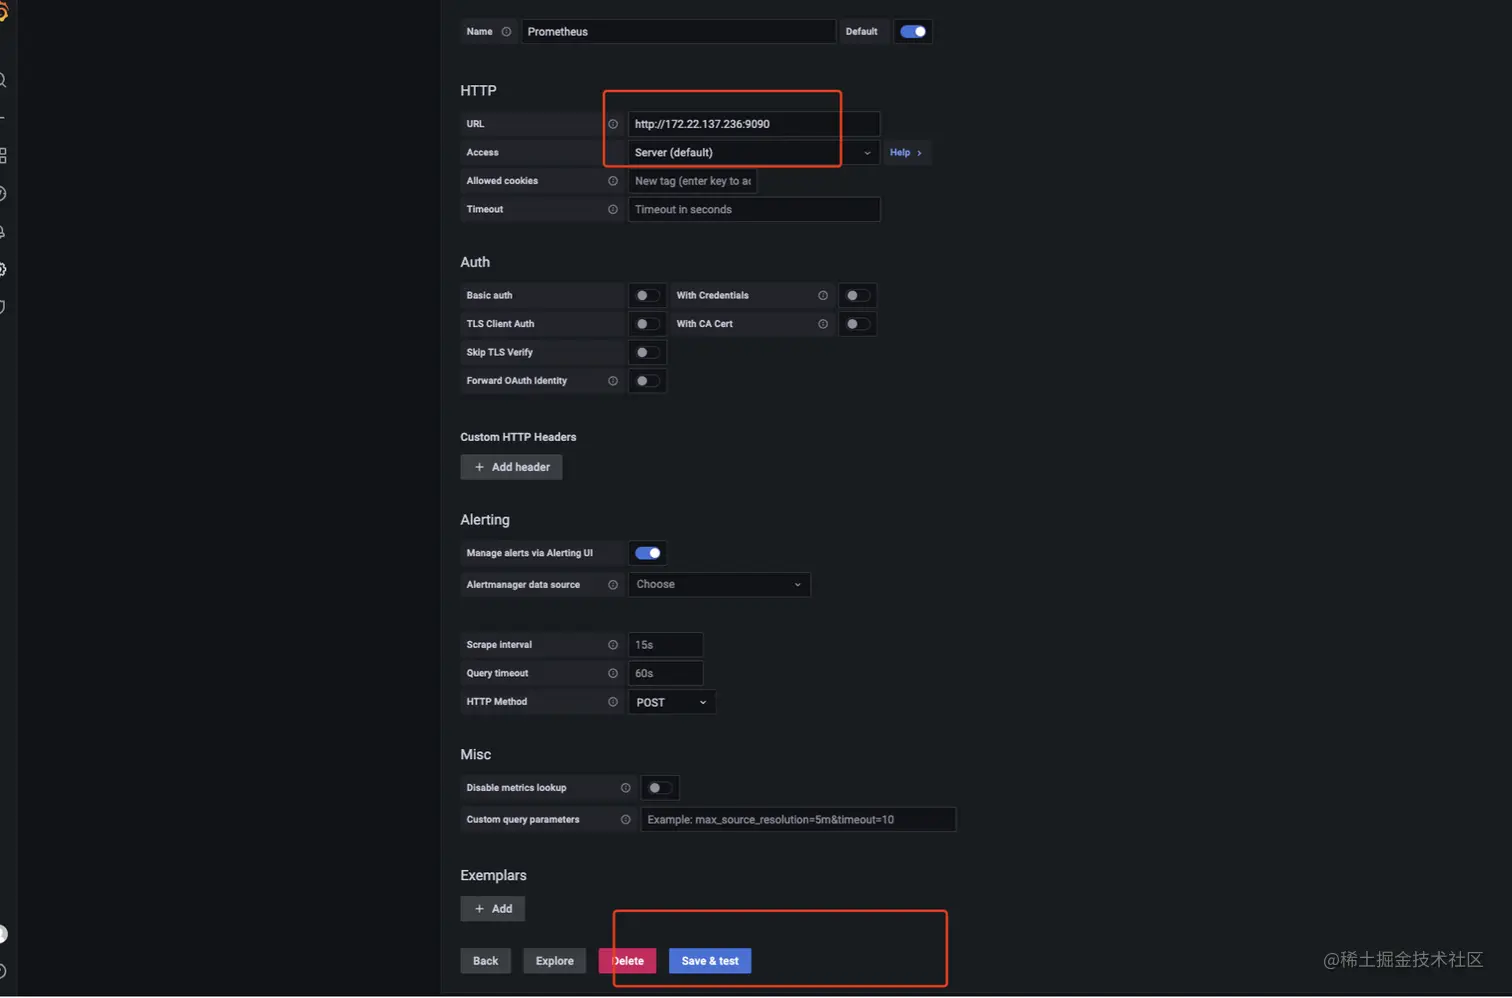
Task: Enable With Credentials
Action: point(857,295)
